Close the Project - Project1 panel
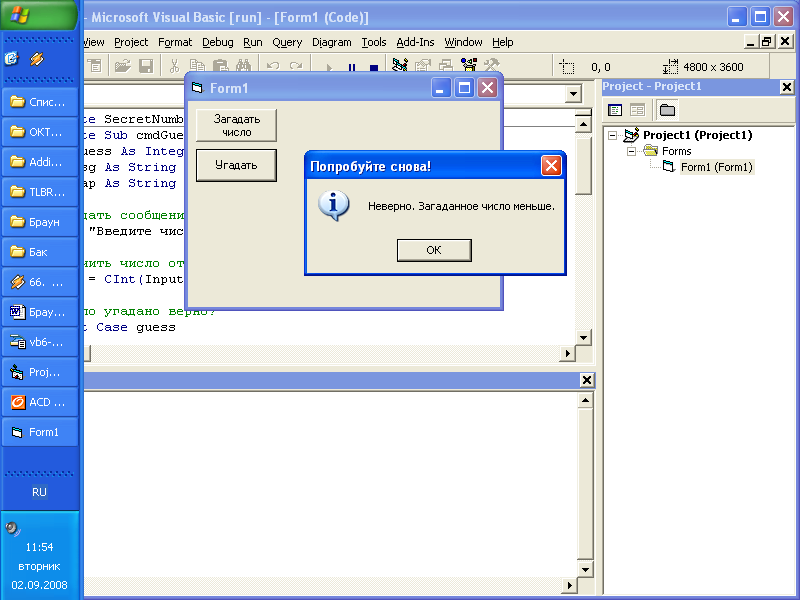Screen dimensions: 800x600 787,87
